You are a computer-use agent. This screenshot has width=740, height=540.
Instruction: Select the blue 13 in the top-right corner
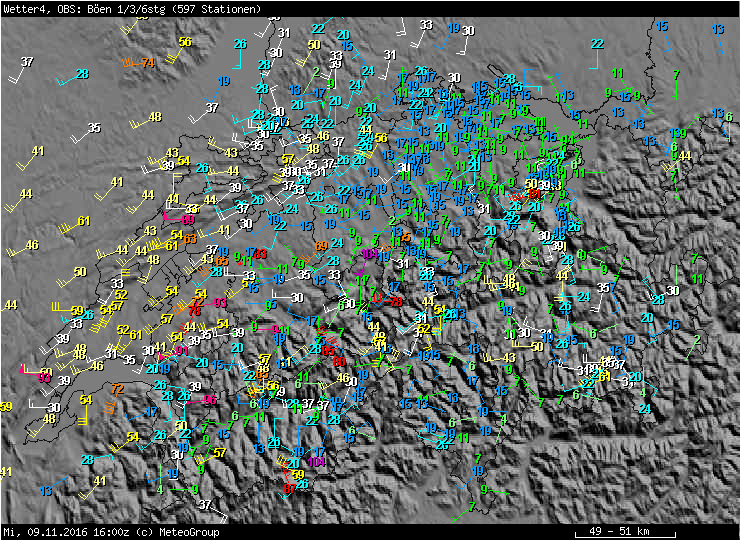click(x=717, y=30)
